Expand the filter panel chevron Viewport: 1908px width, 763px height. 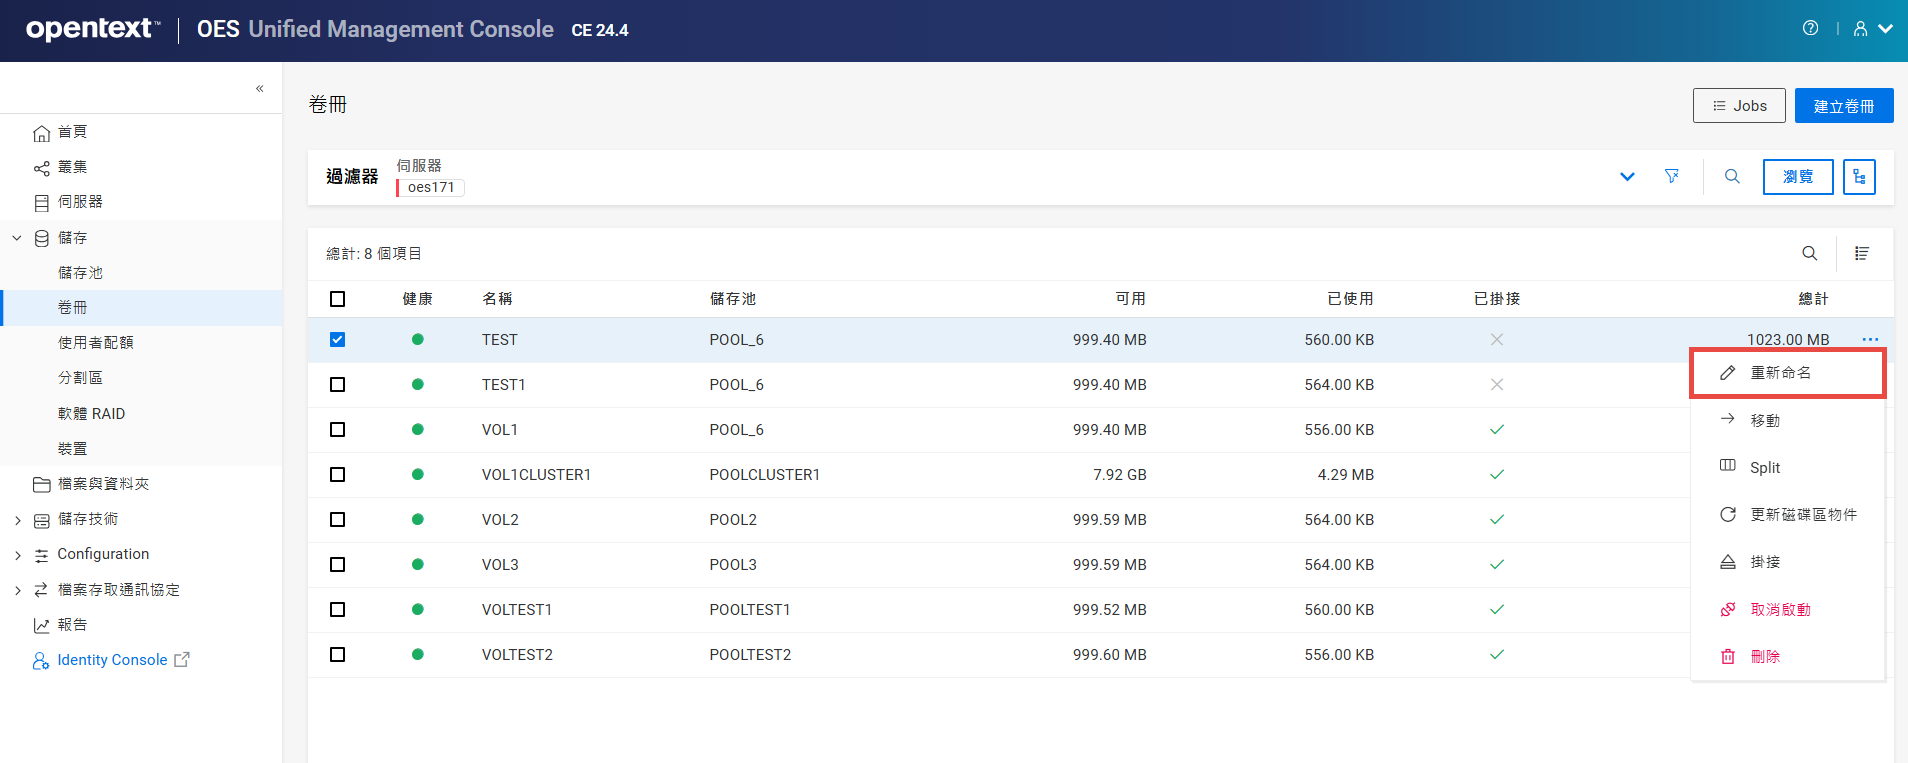pos(1627,177)
